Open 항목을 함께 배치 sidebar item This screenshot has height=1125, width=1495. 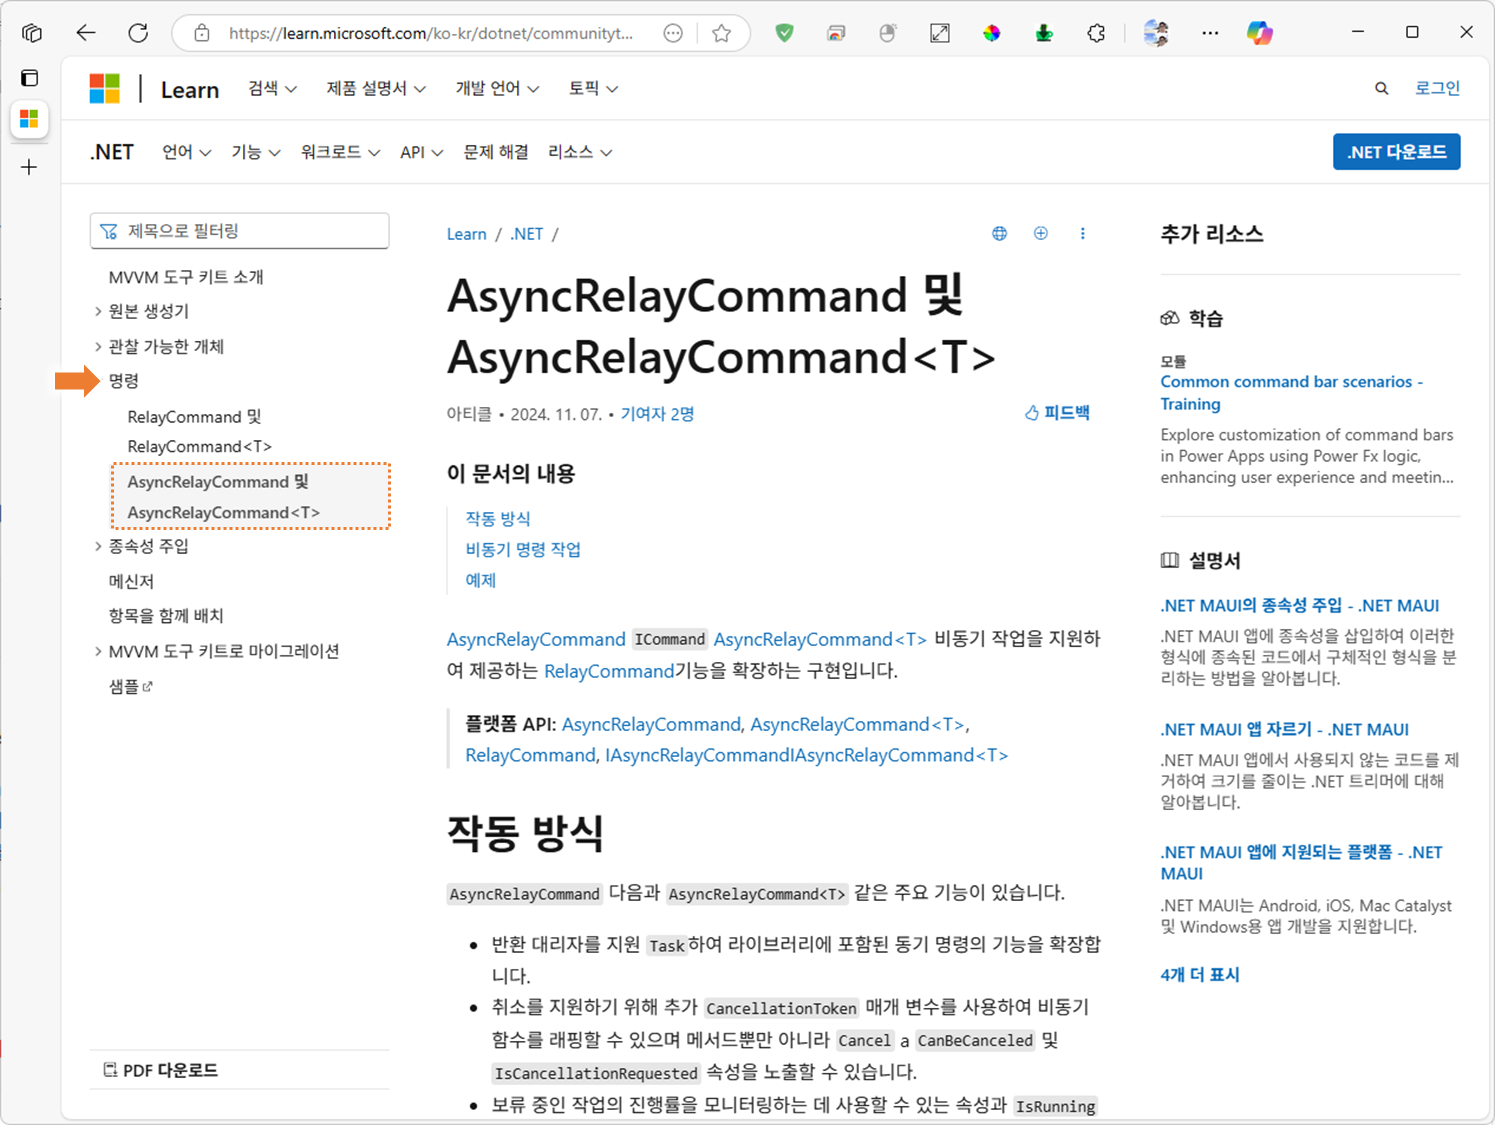pos(166,616)
